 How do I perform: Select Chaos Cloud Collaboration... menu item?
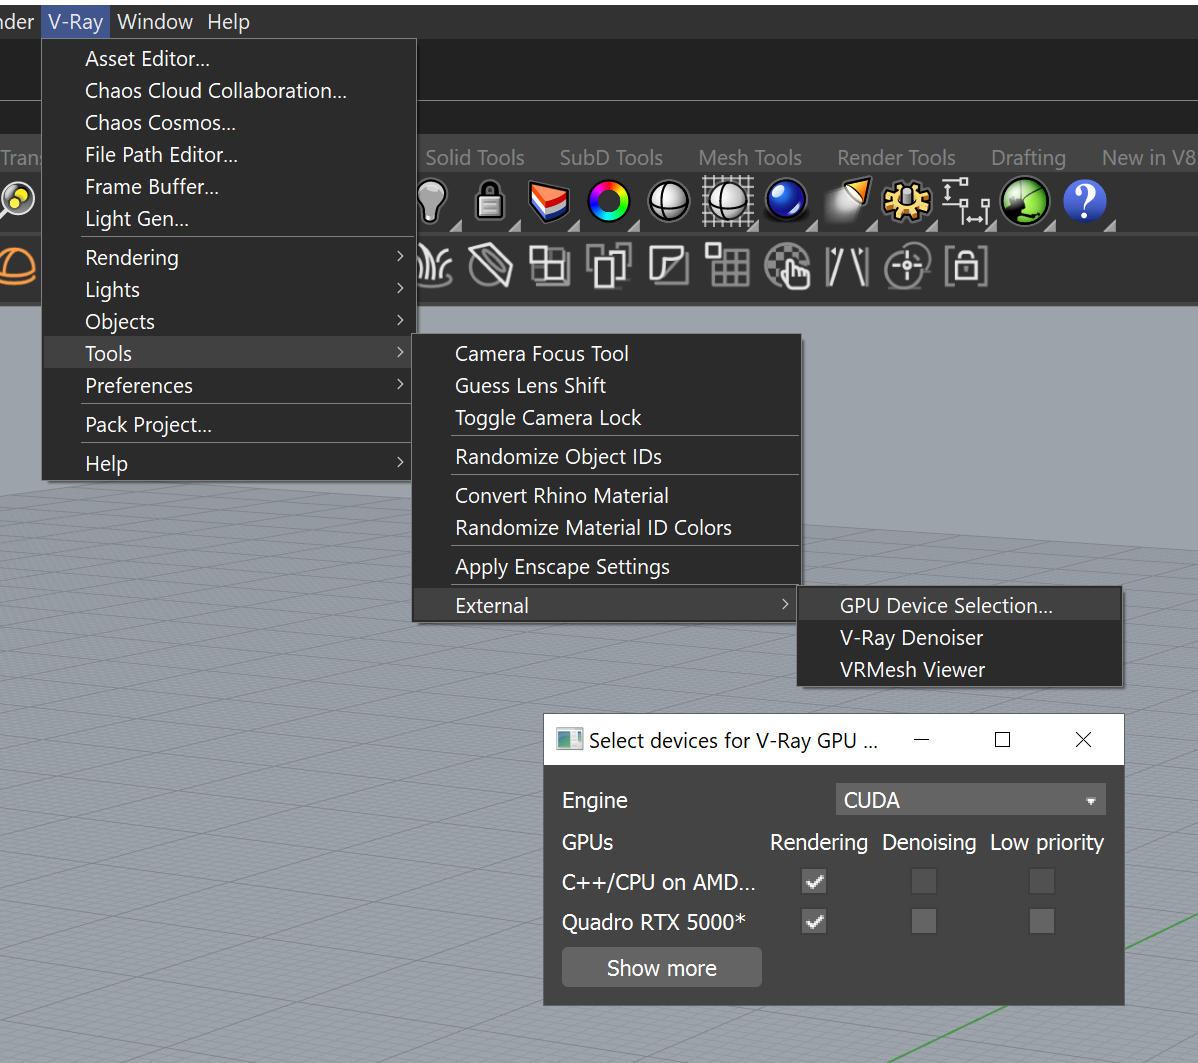228,91
